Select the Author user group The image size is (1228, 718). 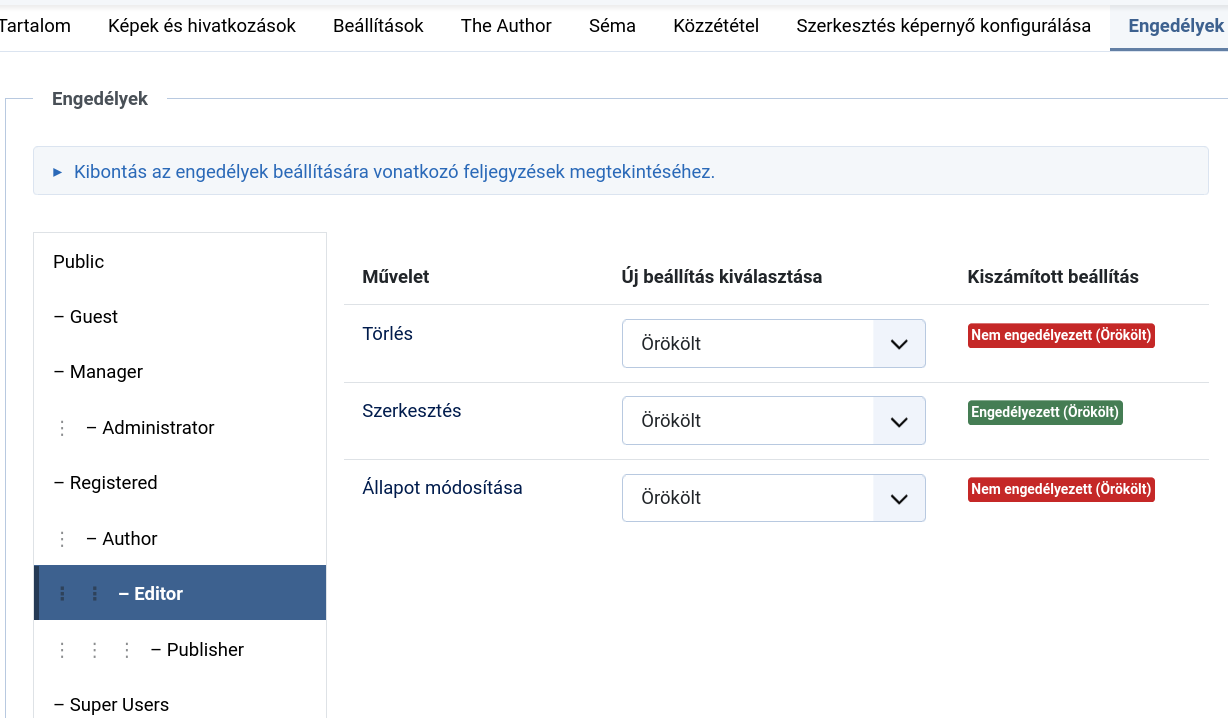(180, 539)
